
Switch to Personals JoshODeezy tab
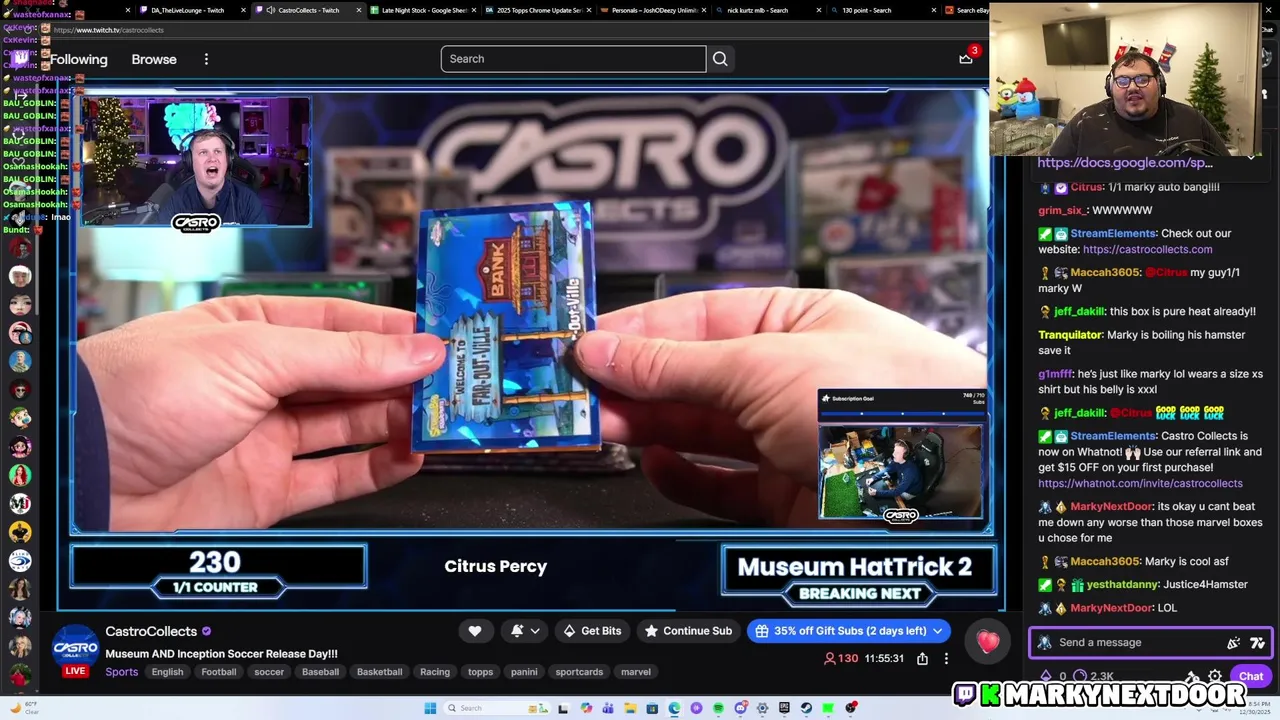[654, 10]
